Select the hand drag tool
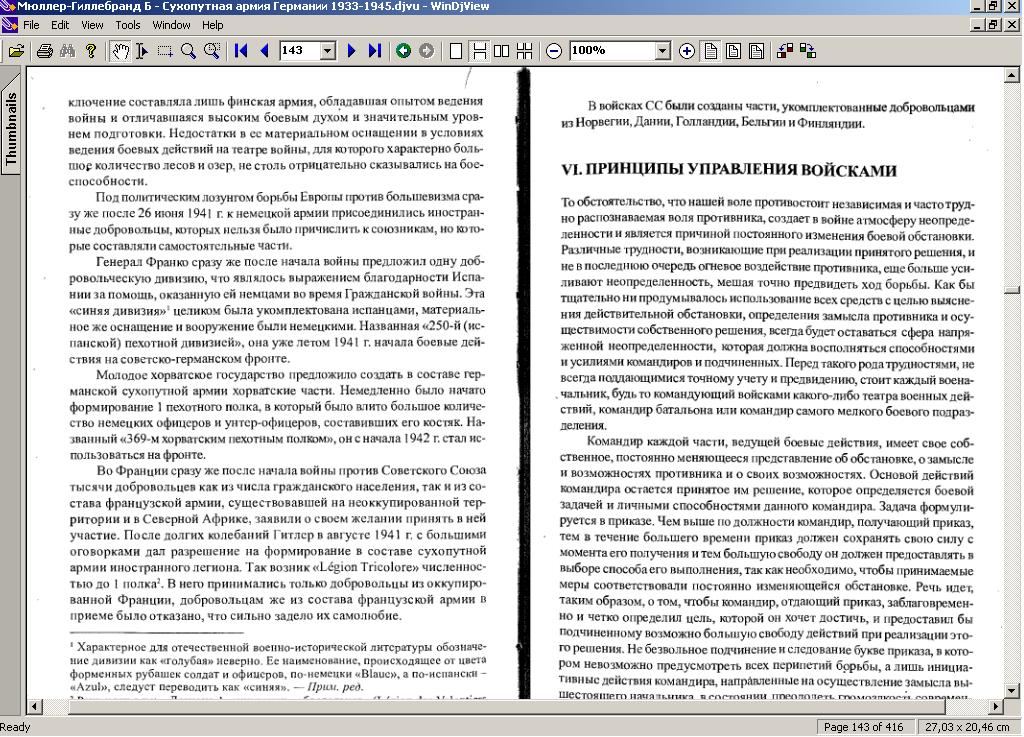 point(120,51)
